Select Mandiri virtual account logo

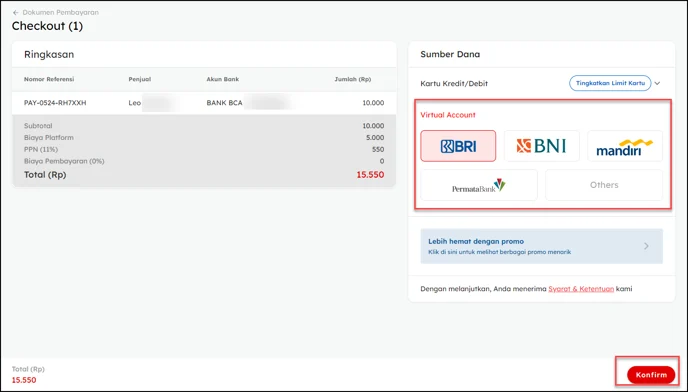pos(625,146)
